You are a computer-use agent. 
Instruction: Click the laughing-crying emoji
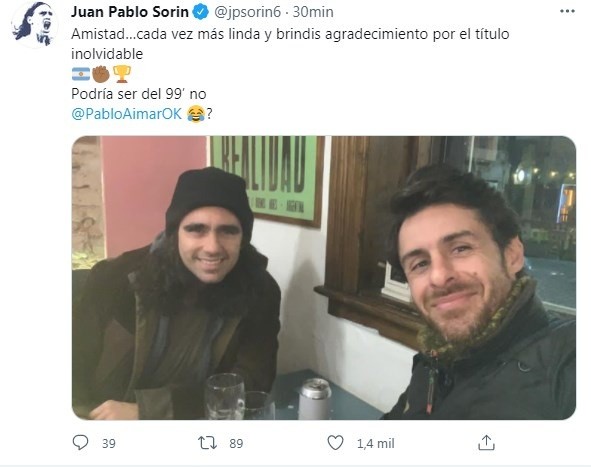click(196, 114)
